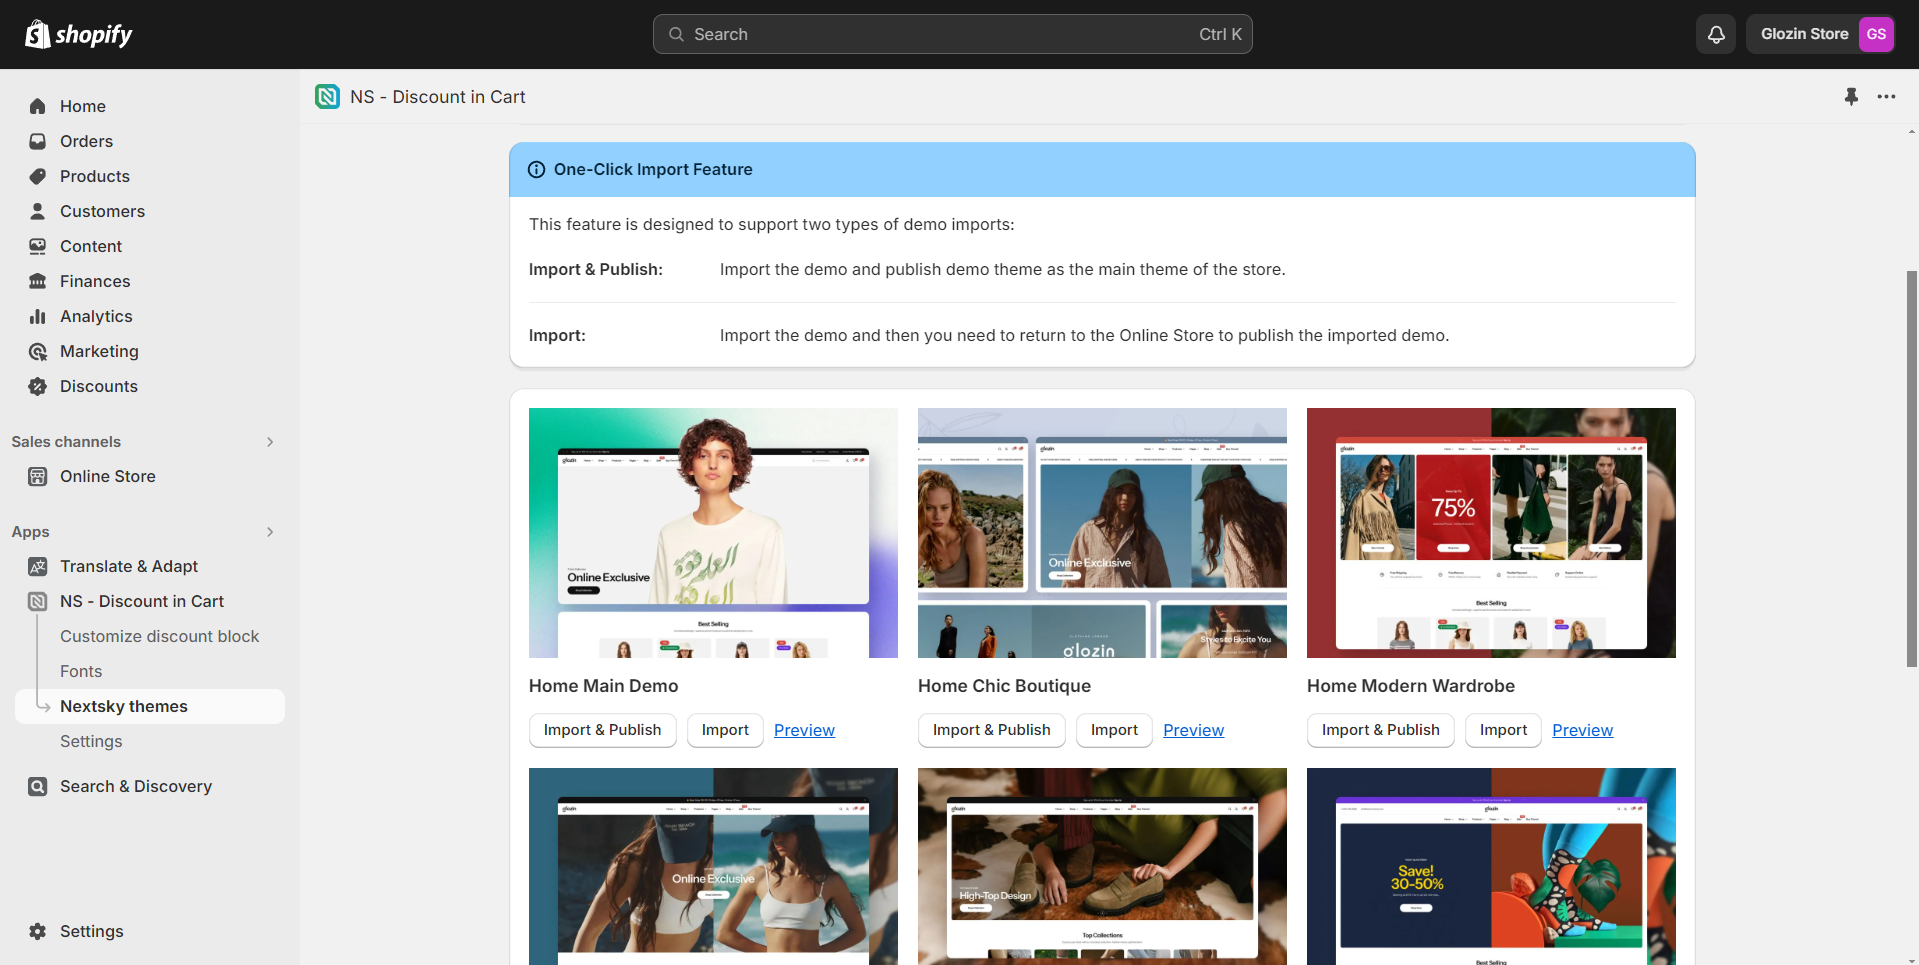Screen dimensions: 1919x965
Task: Click the beach swimwear demo thumbnail
Action: (713, 866)
